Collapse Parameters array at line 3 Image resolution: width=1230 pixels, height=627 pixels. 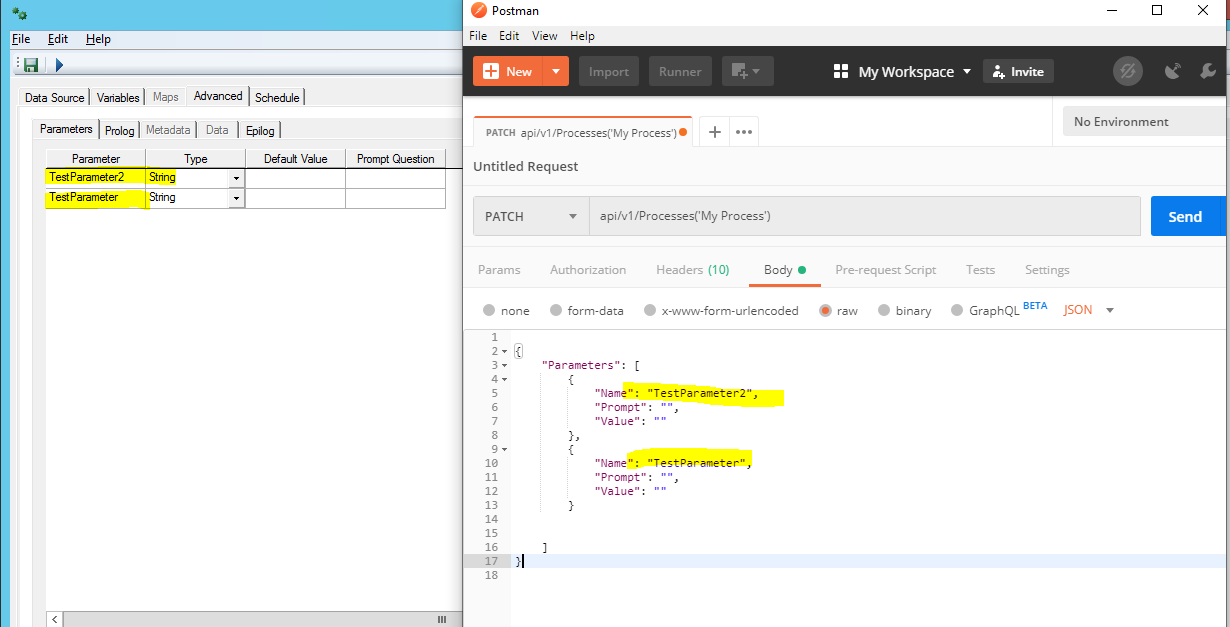click(504, 365)
